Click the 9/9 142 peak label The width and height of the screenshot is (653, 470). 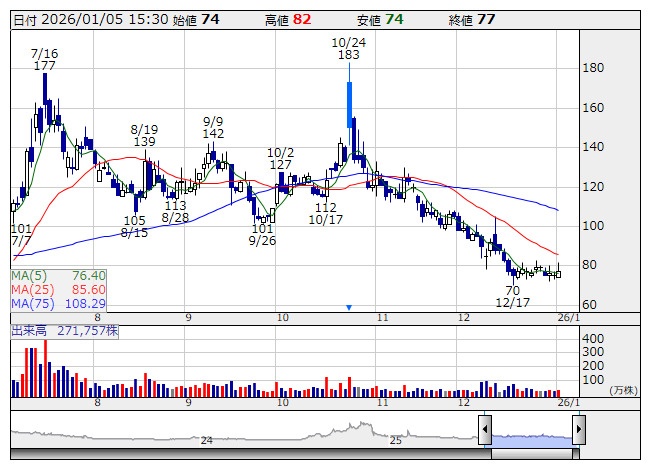pyautogui.click(x=213, y=127)
